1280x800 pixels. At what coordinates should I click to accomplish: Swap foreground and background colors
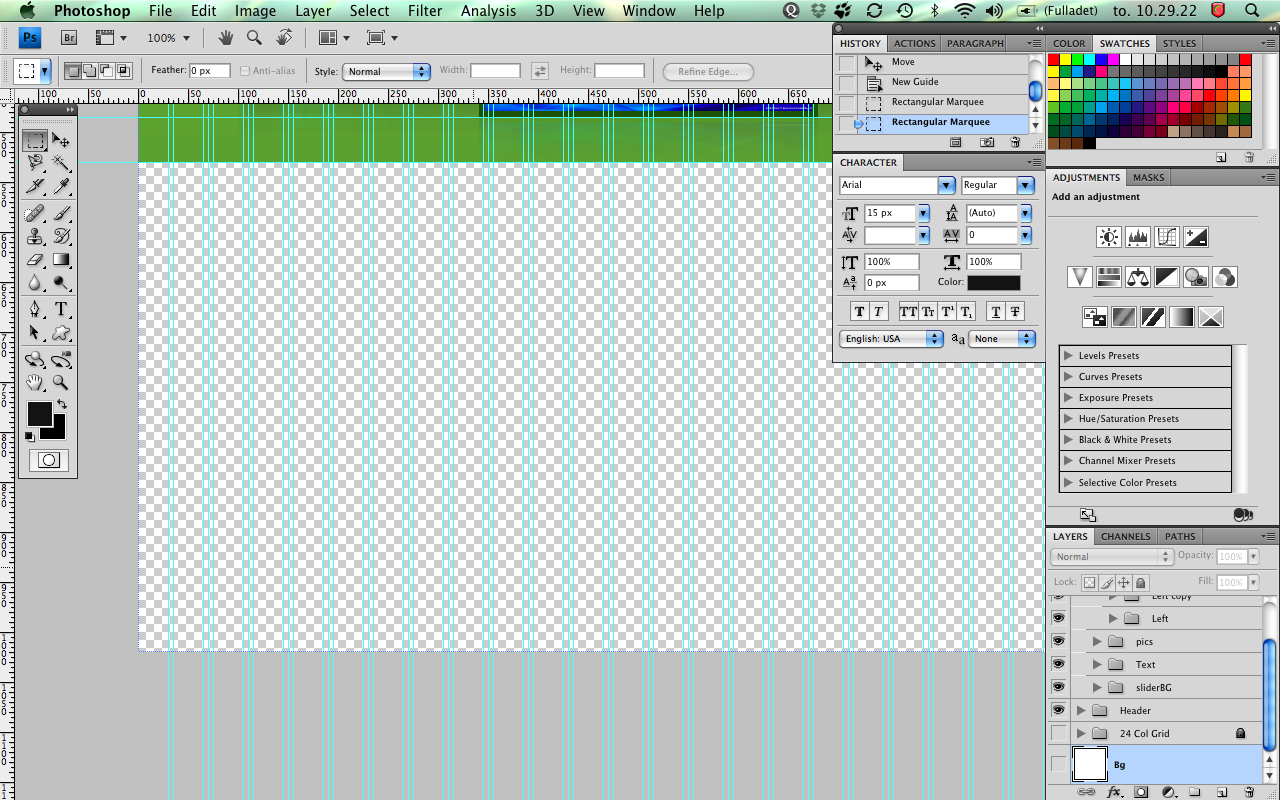point(62,403)
